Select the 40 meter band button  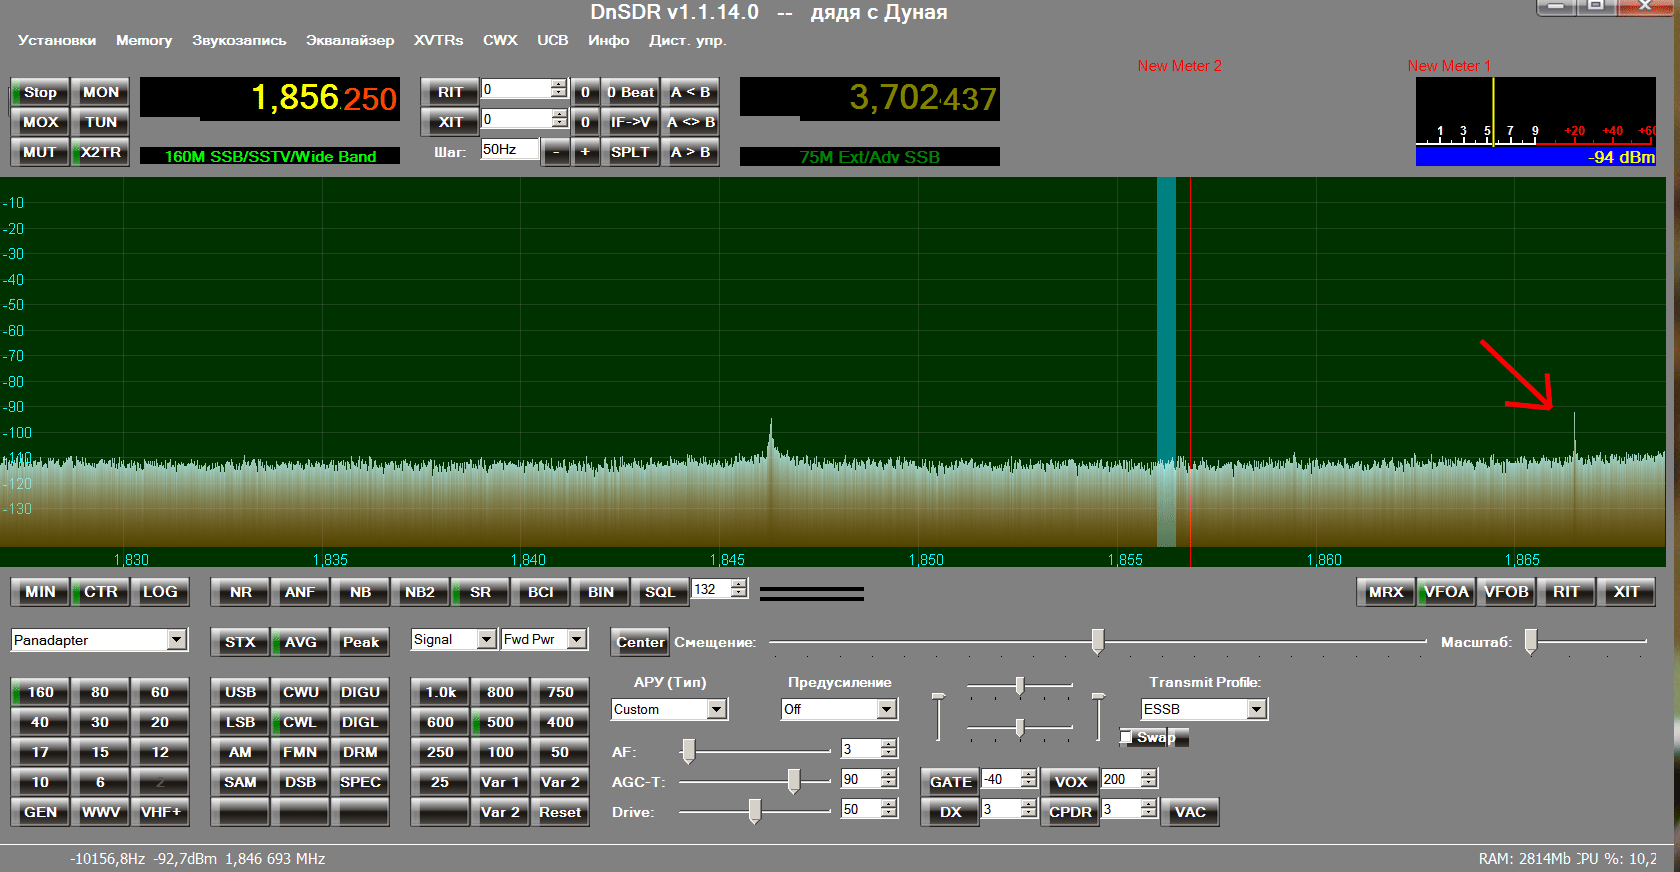pyautogui.click(x=40, y=722)
